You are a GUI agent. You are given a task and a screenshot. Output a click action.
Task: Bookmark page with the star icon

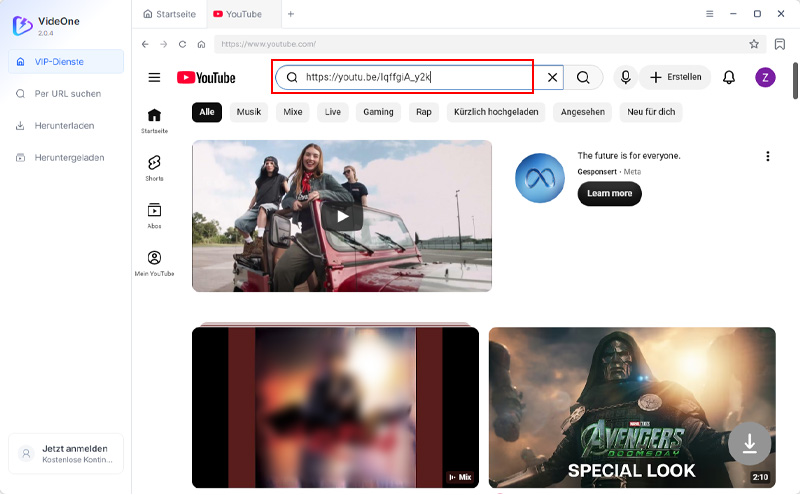[x=754, y=44]
